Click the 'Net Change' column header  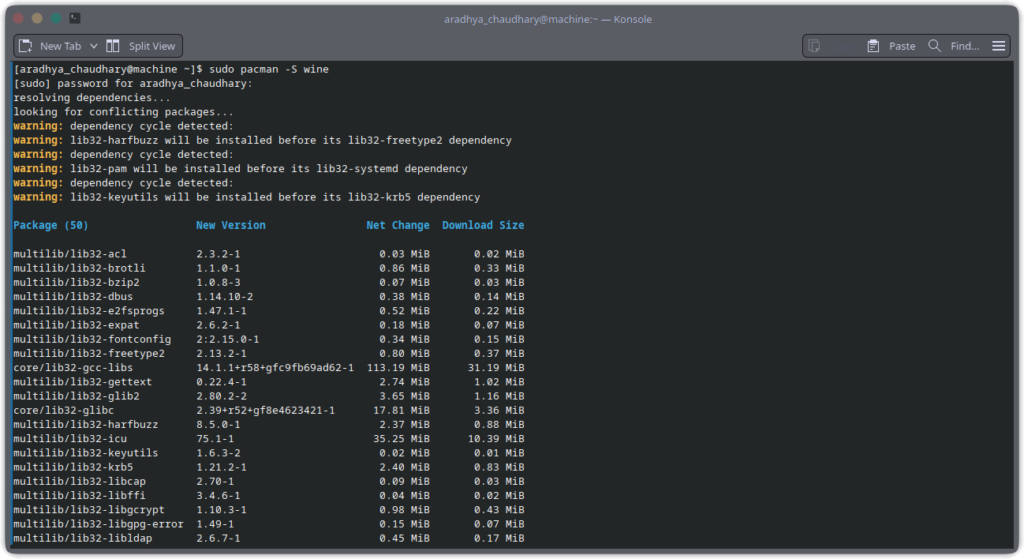(x=398, y=225)
